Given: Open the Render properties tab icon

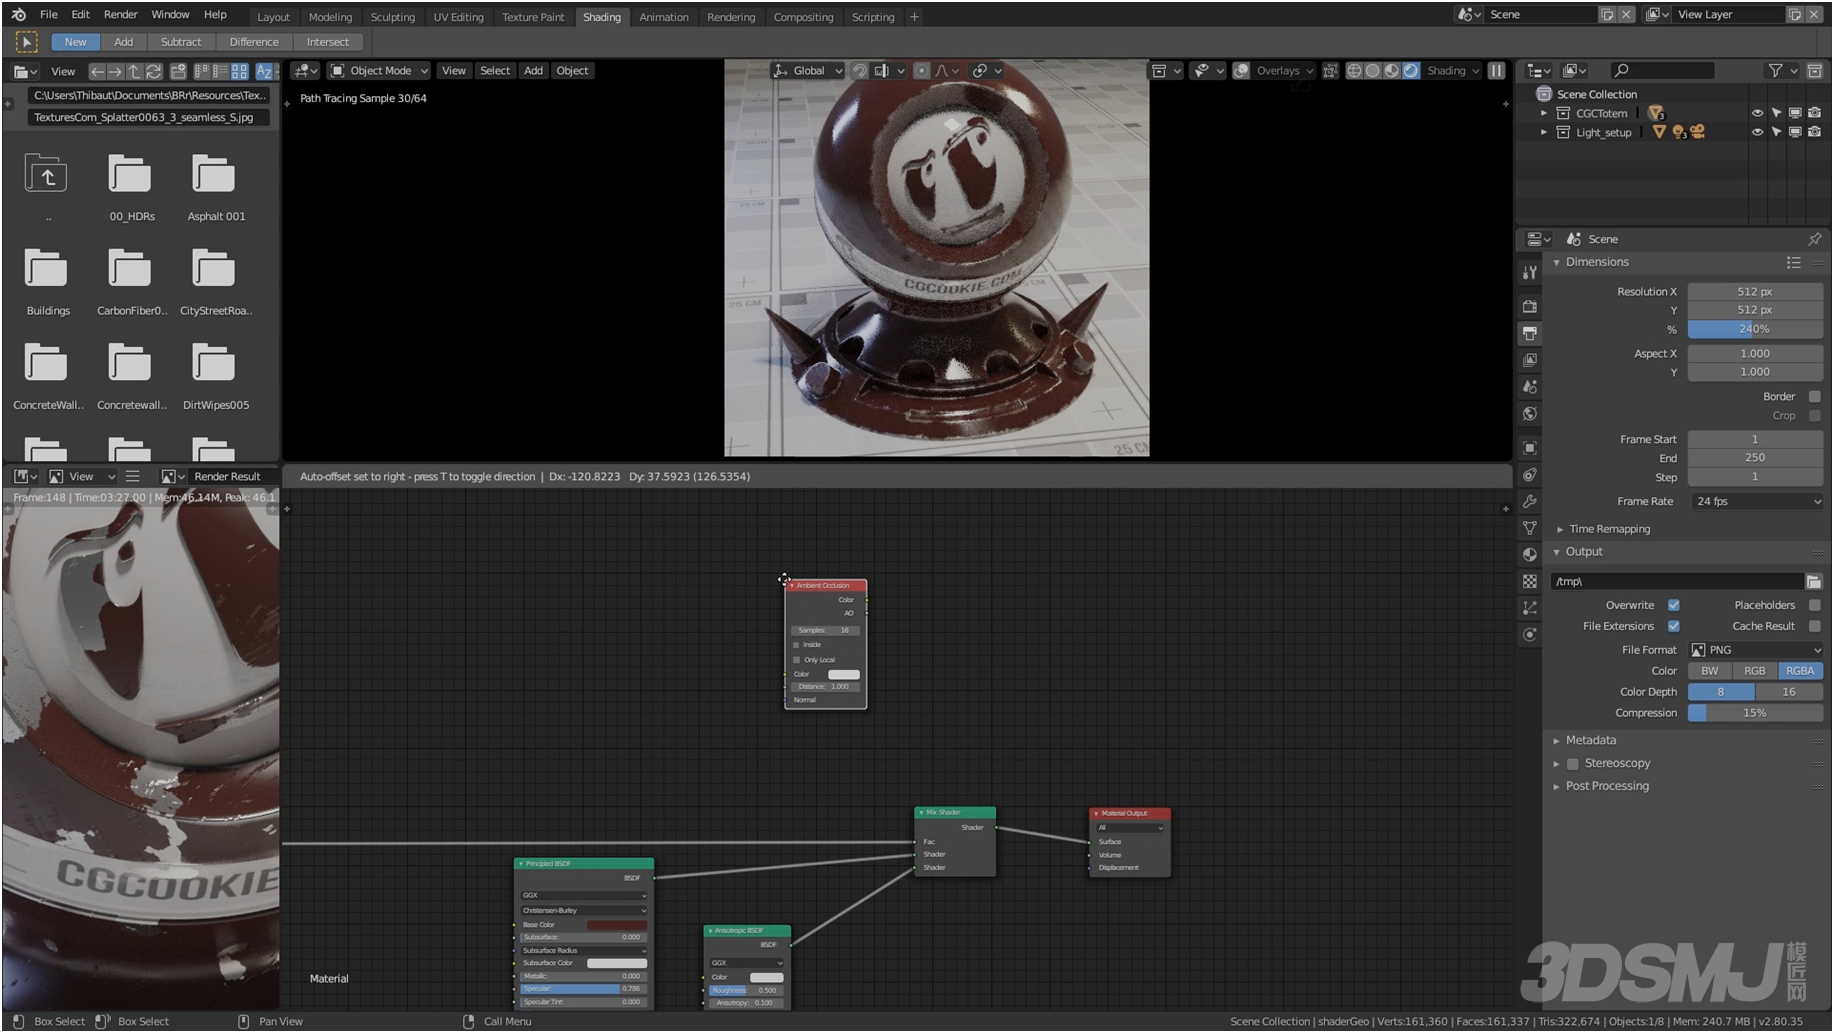Looking at the screenshot, I should coord(1530,306).
